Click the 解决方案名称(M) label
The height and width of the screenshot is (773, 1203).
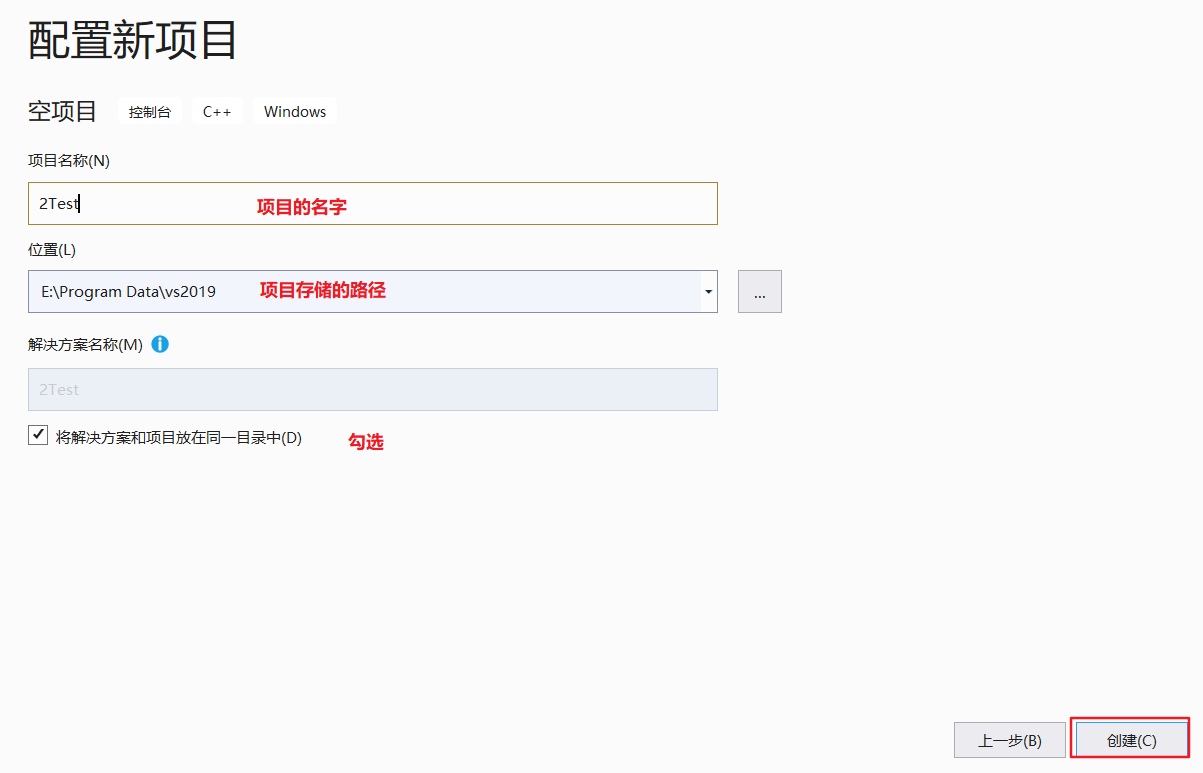coord(86,345)
